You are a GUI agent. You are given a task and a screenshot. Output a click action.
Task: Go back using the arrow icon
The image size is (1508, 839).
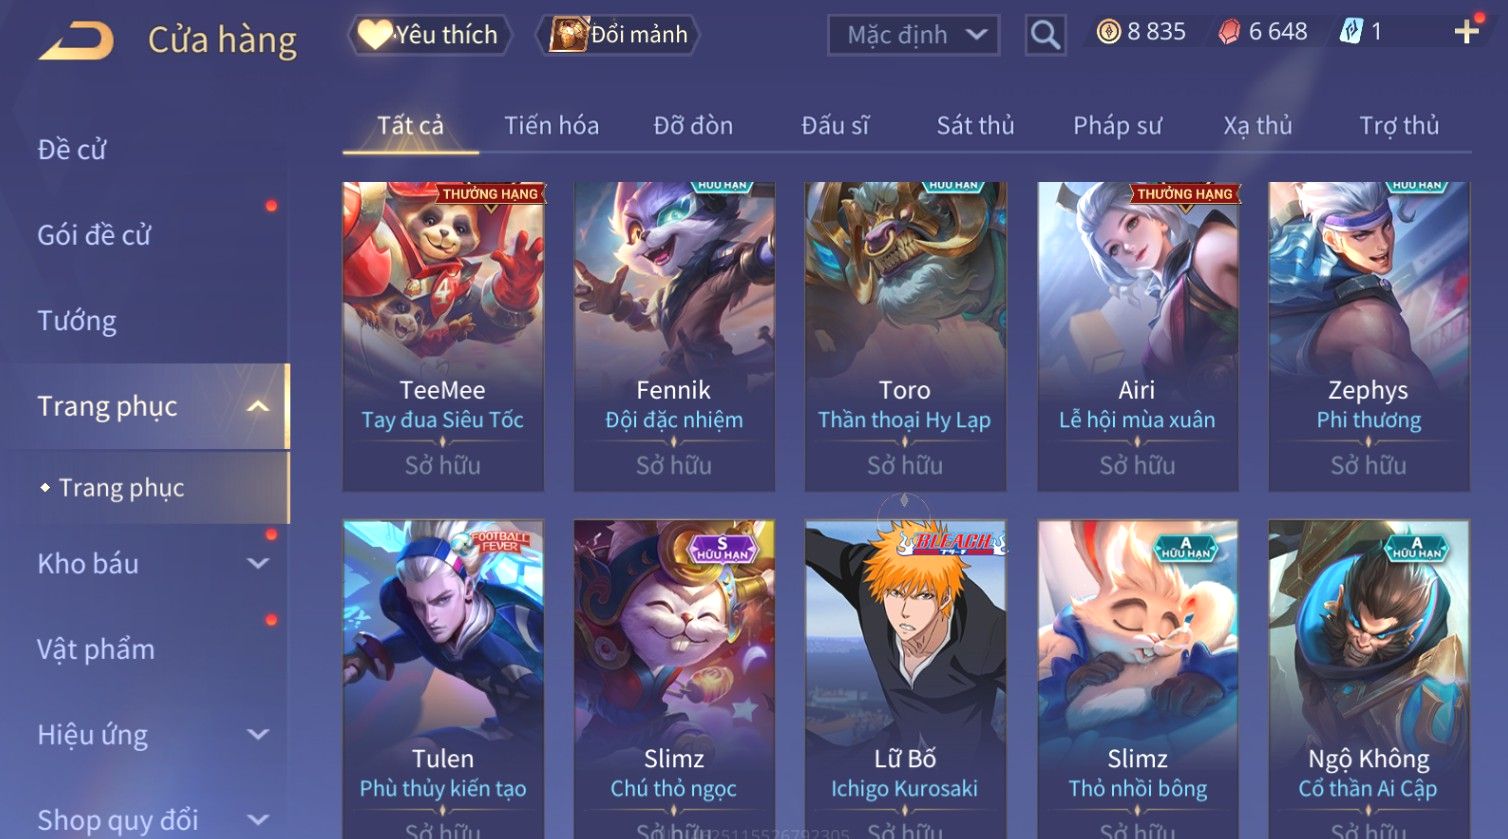[76, 40]
